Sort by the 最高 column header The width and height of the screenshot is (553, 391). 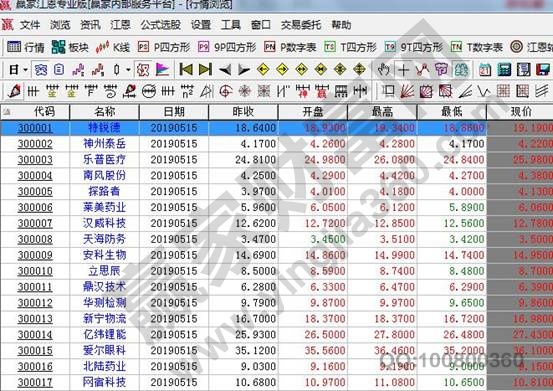pos(382,112)
